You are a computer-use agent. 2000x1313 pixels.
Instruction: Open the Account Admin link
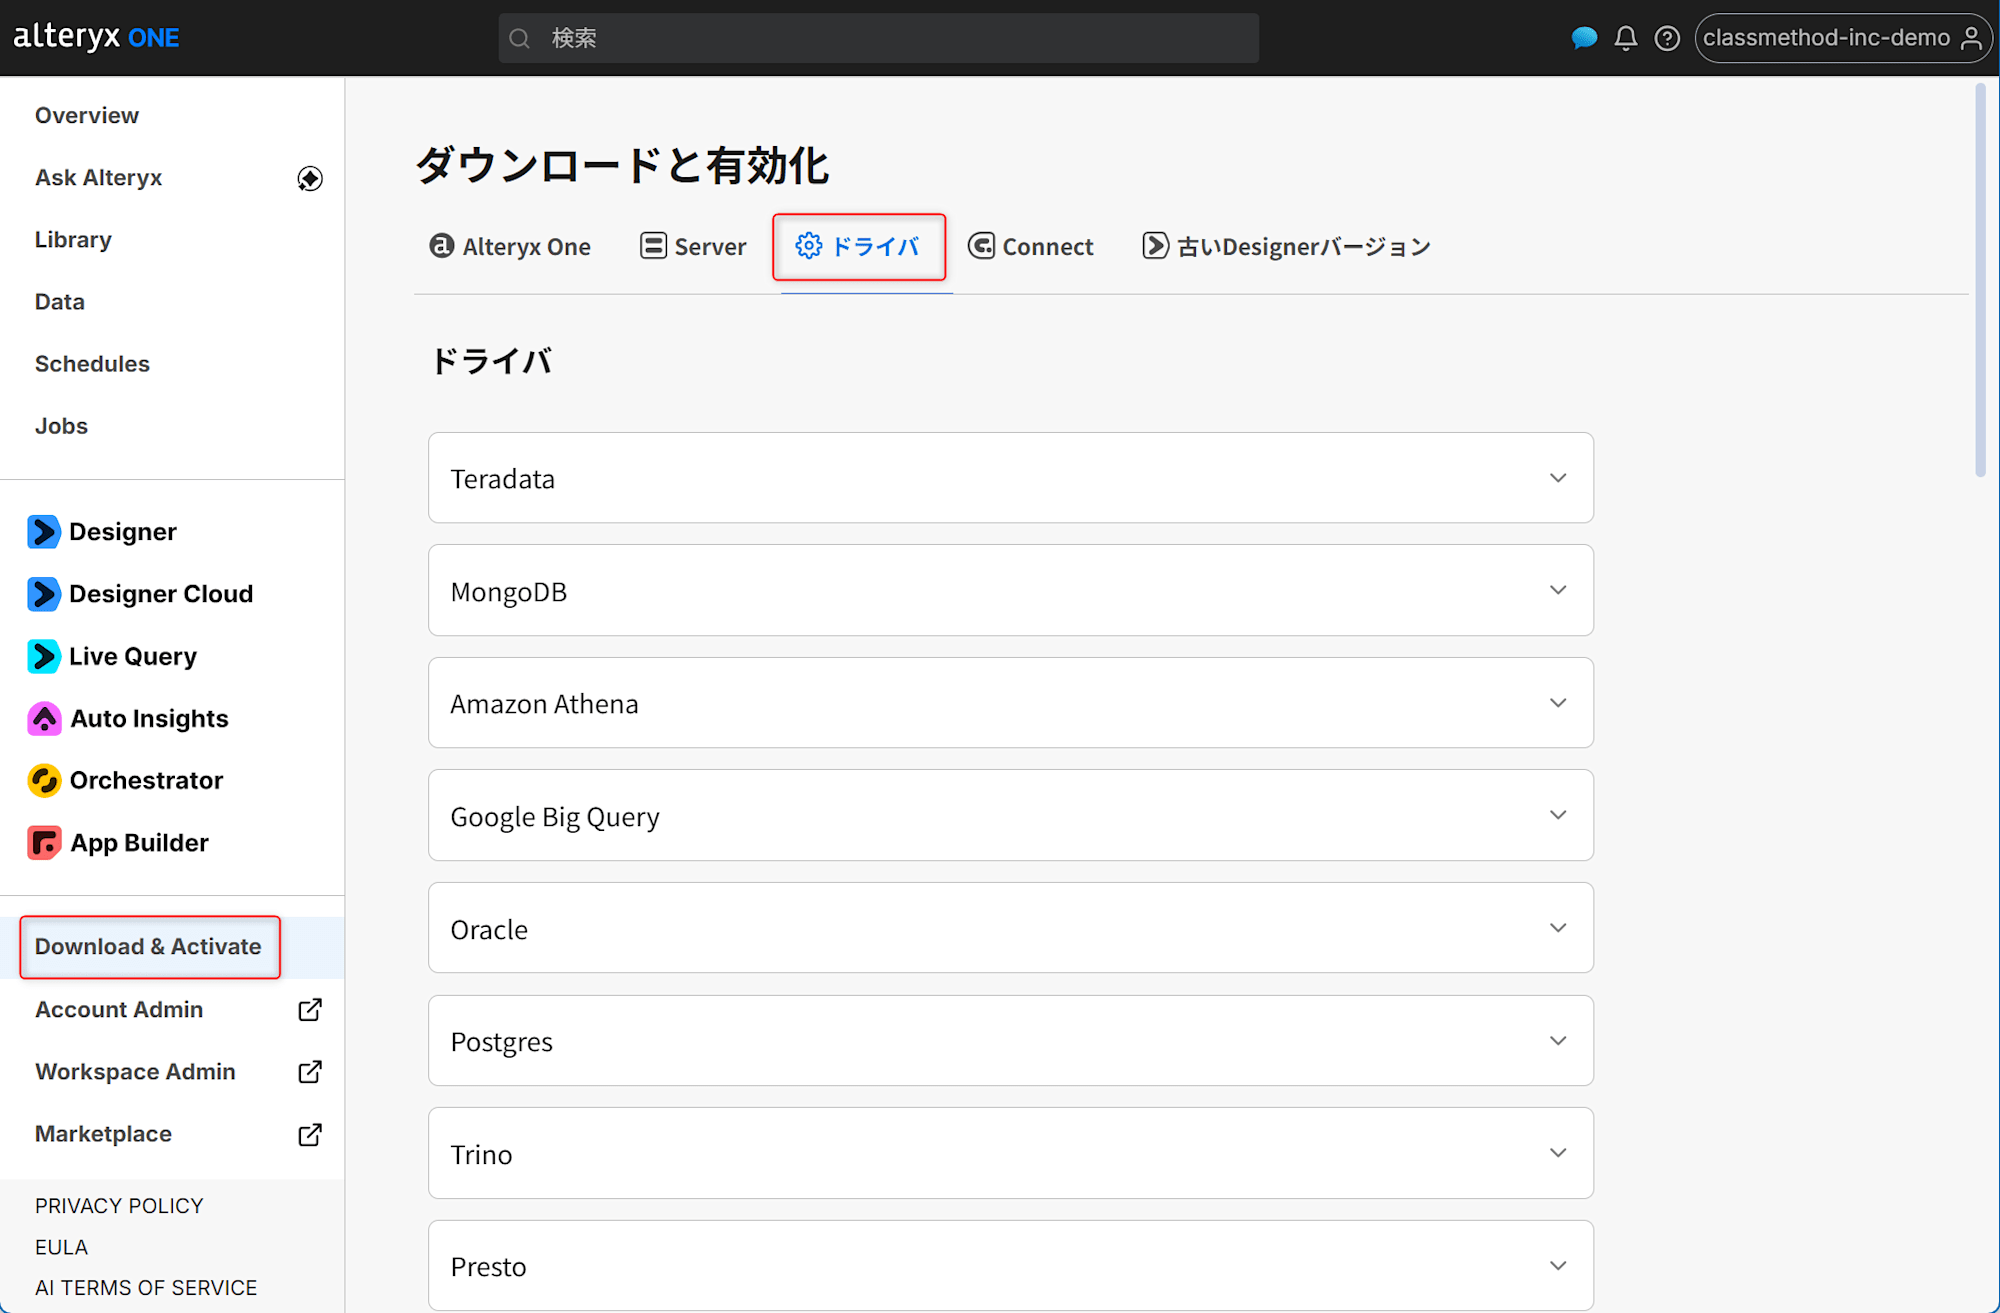[x=119, y=1010]
